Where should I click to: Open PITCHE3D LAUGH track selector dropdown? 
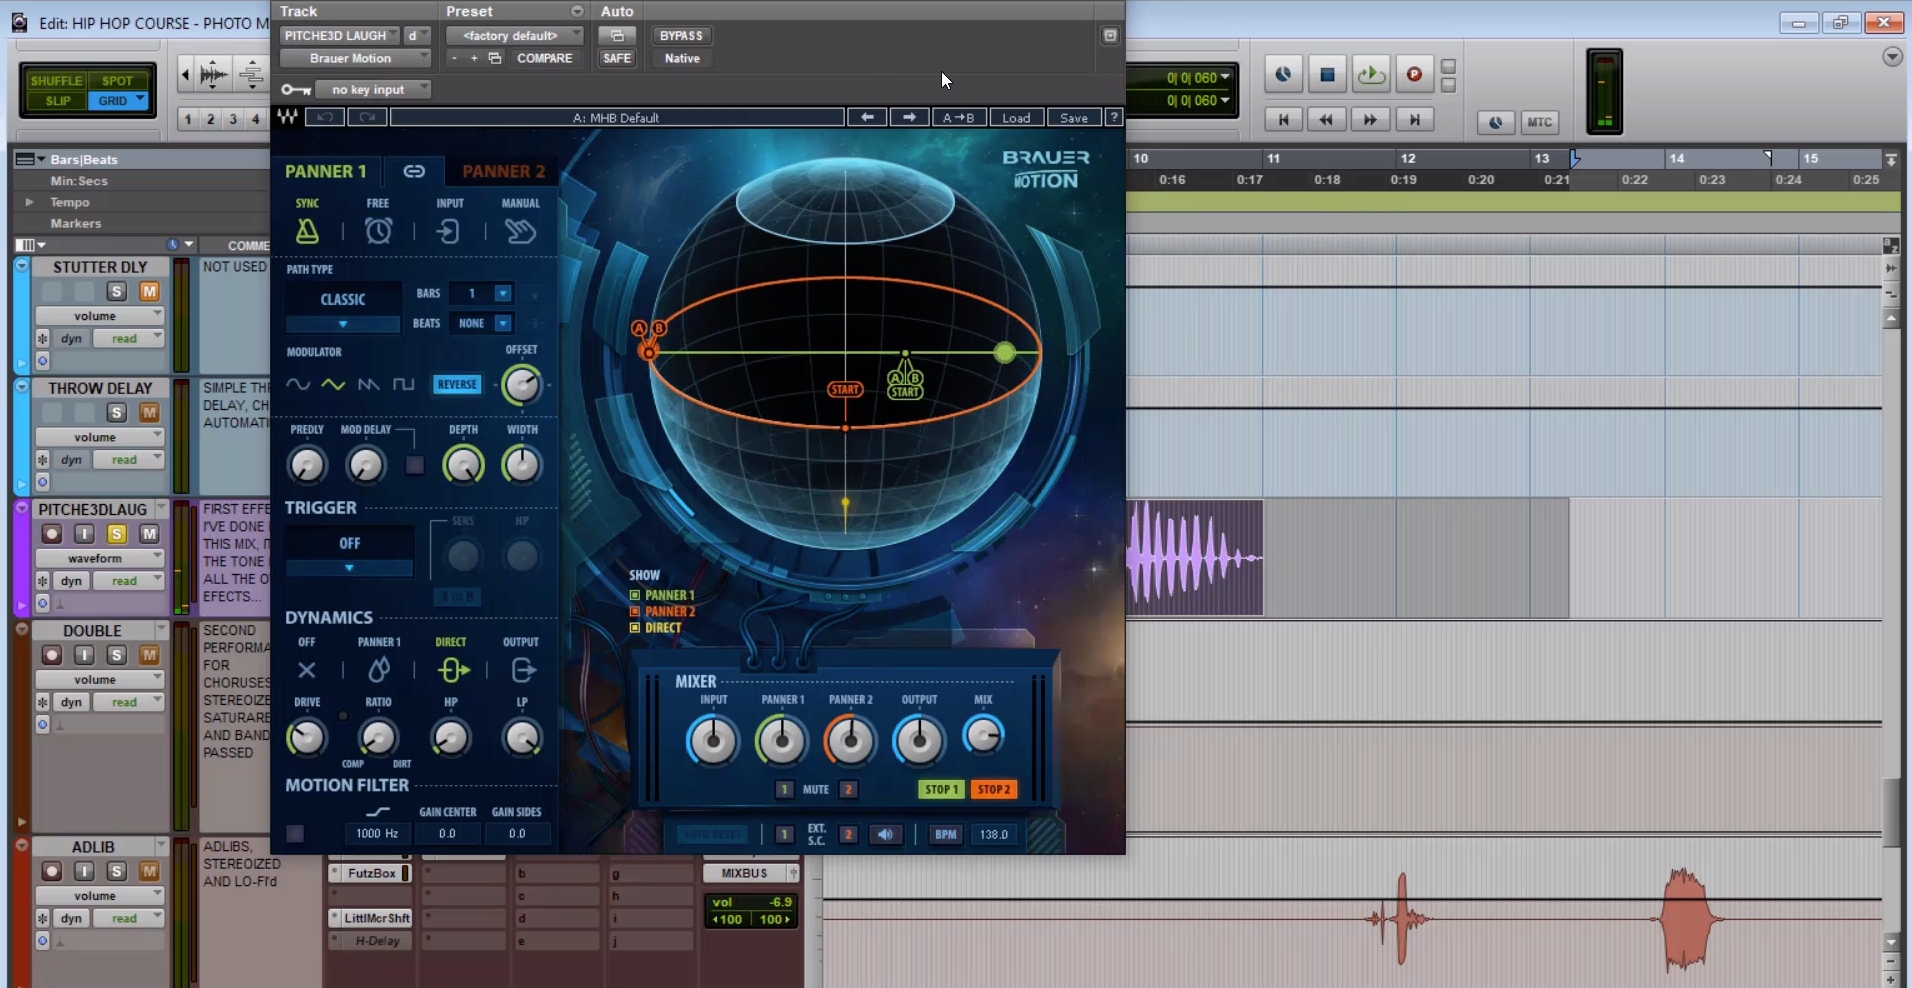tap(340, 35)
